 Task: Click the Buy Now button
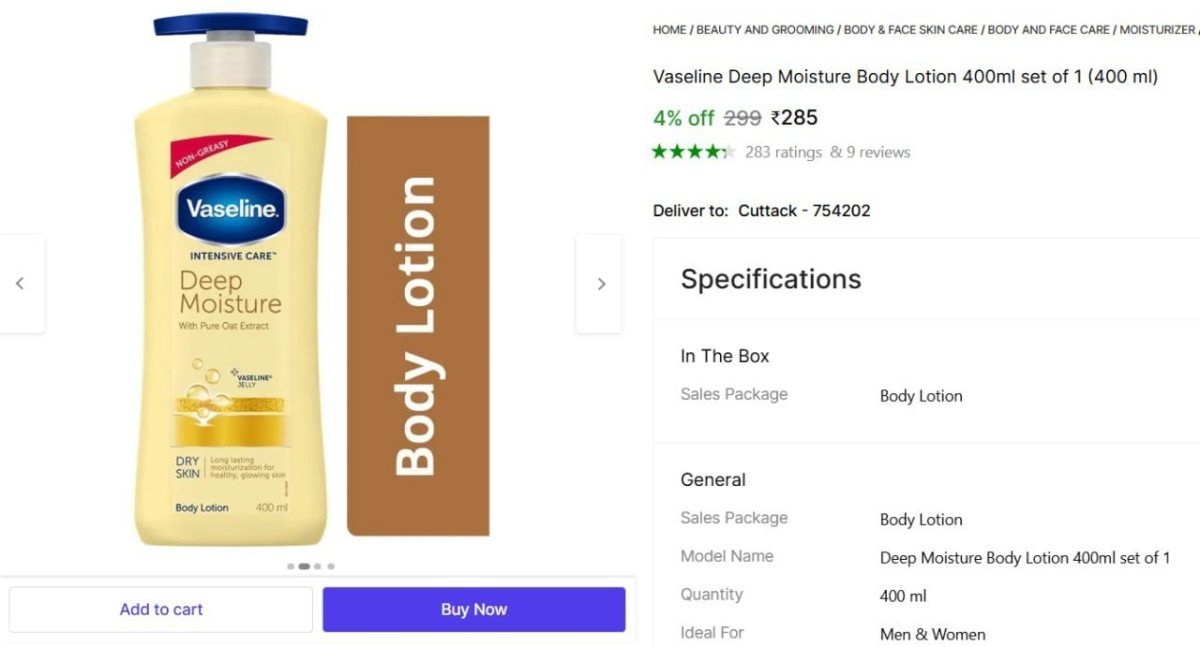coord(474,608)
